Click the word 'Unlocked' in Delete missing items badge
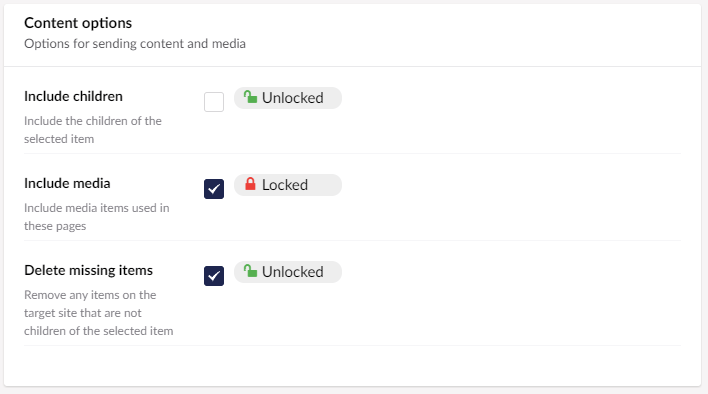 pyautogui.click(x=293, y=272)
